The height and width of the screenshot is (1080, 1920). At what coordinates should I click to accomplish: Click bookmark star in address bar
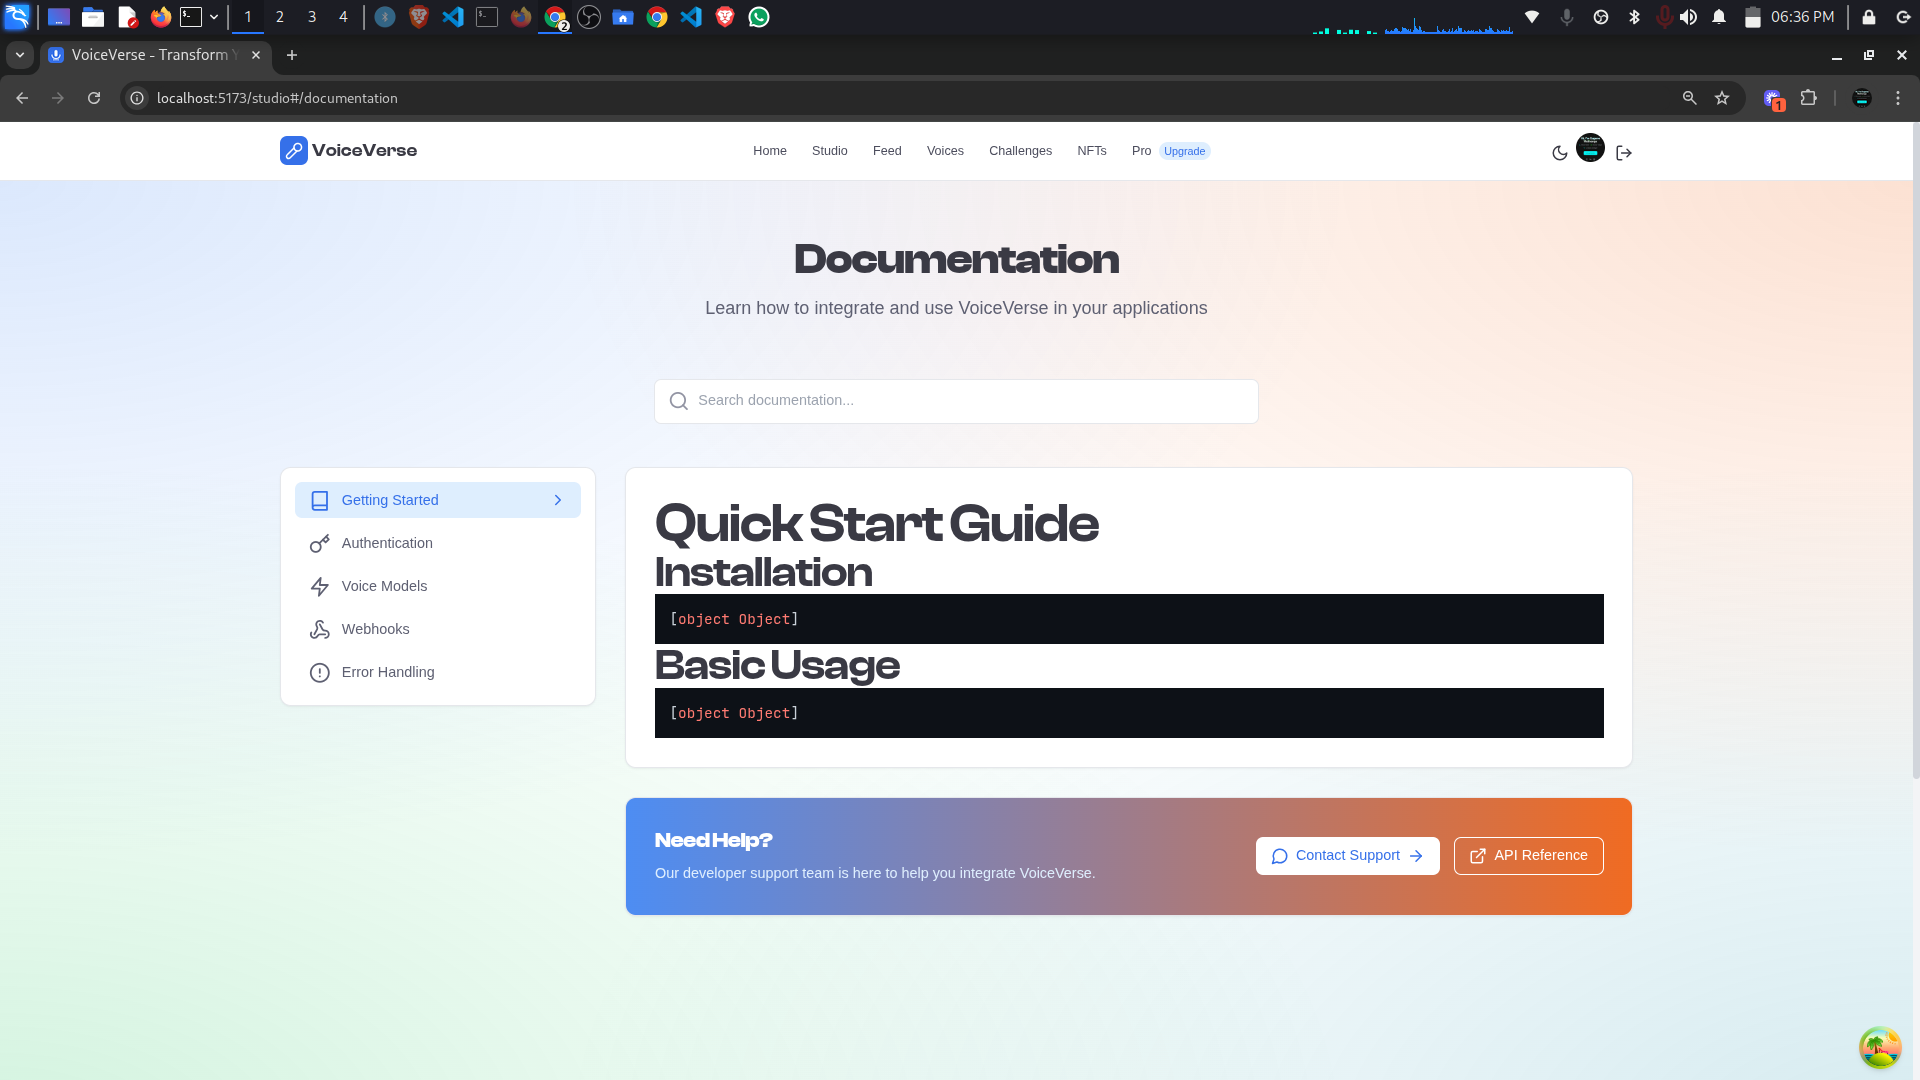1722,98
